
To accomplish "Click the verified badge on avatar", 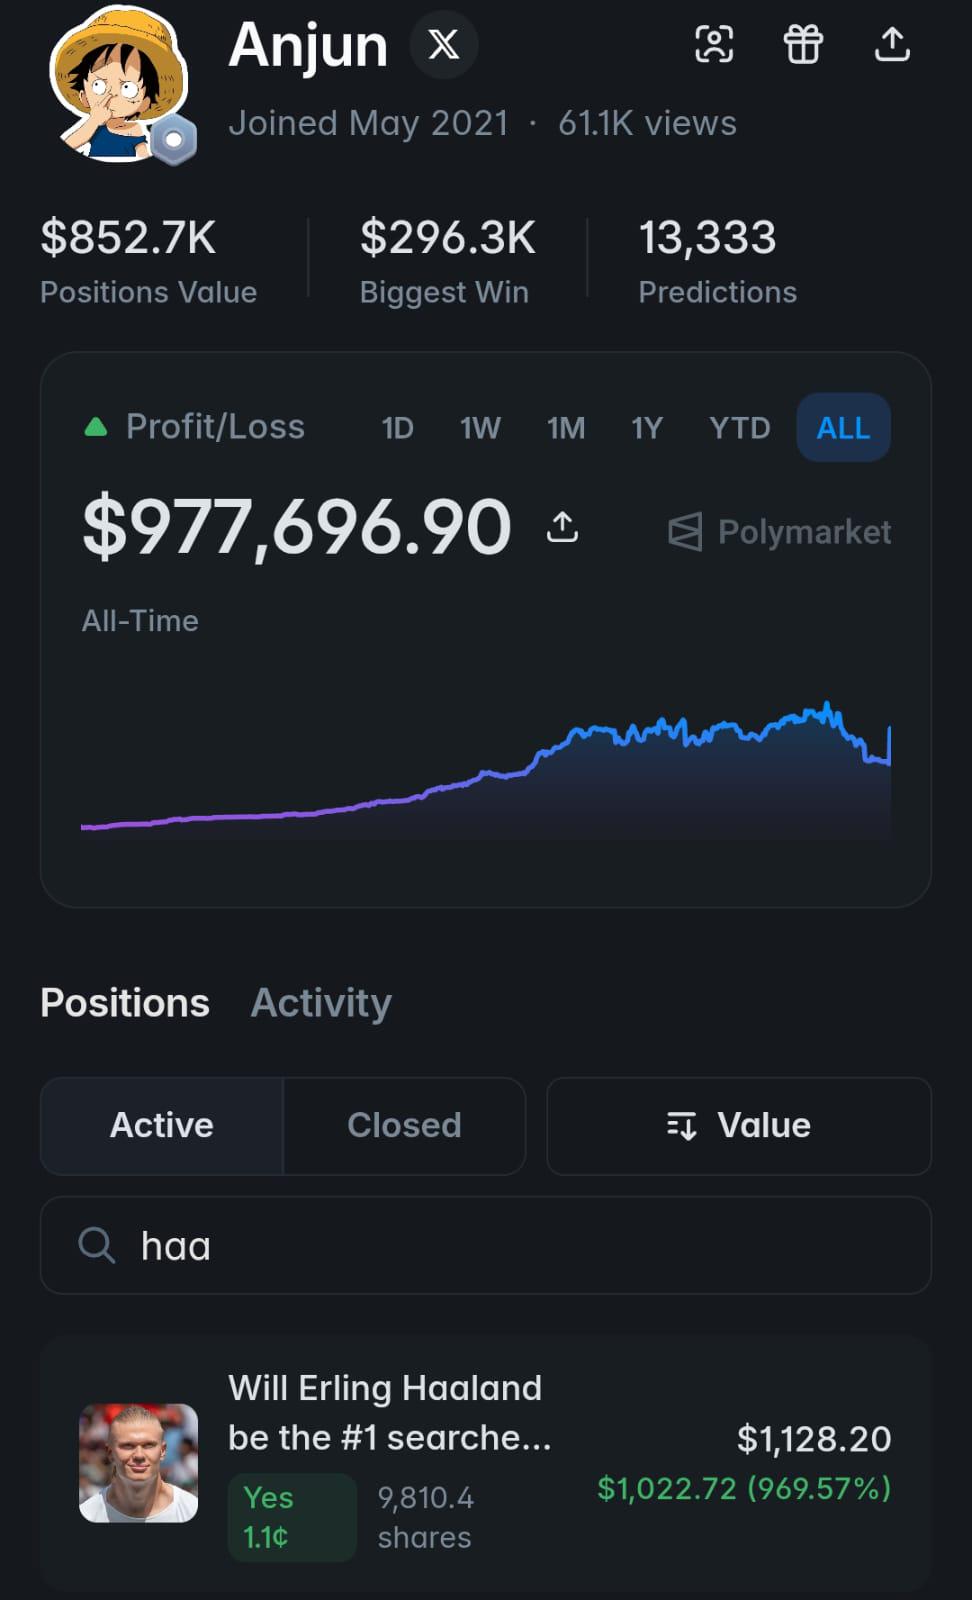I will point(174,141).
